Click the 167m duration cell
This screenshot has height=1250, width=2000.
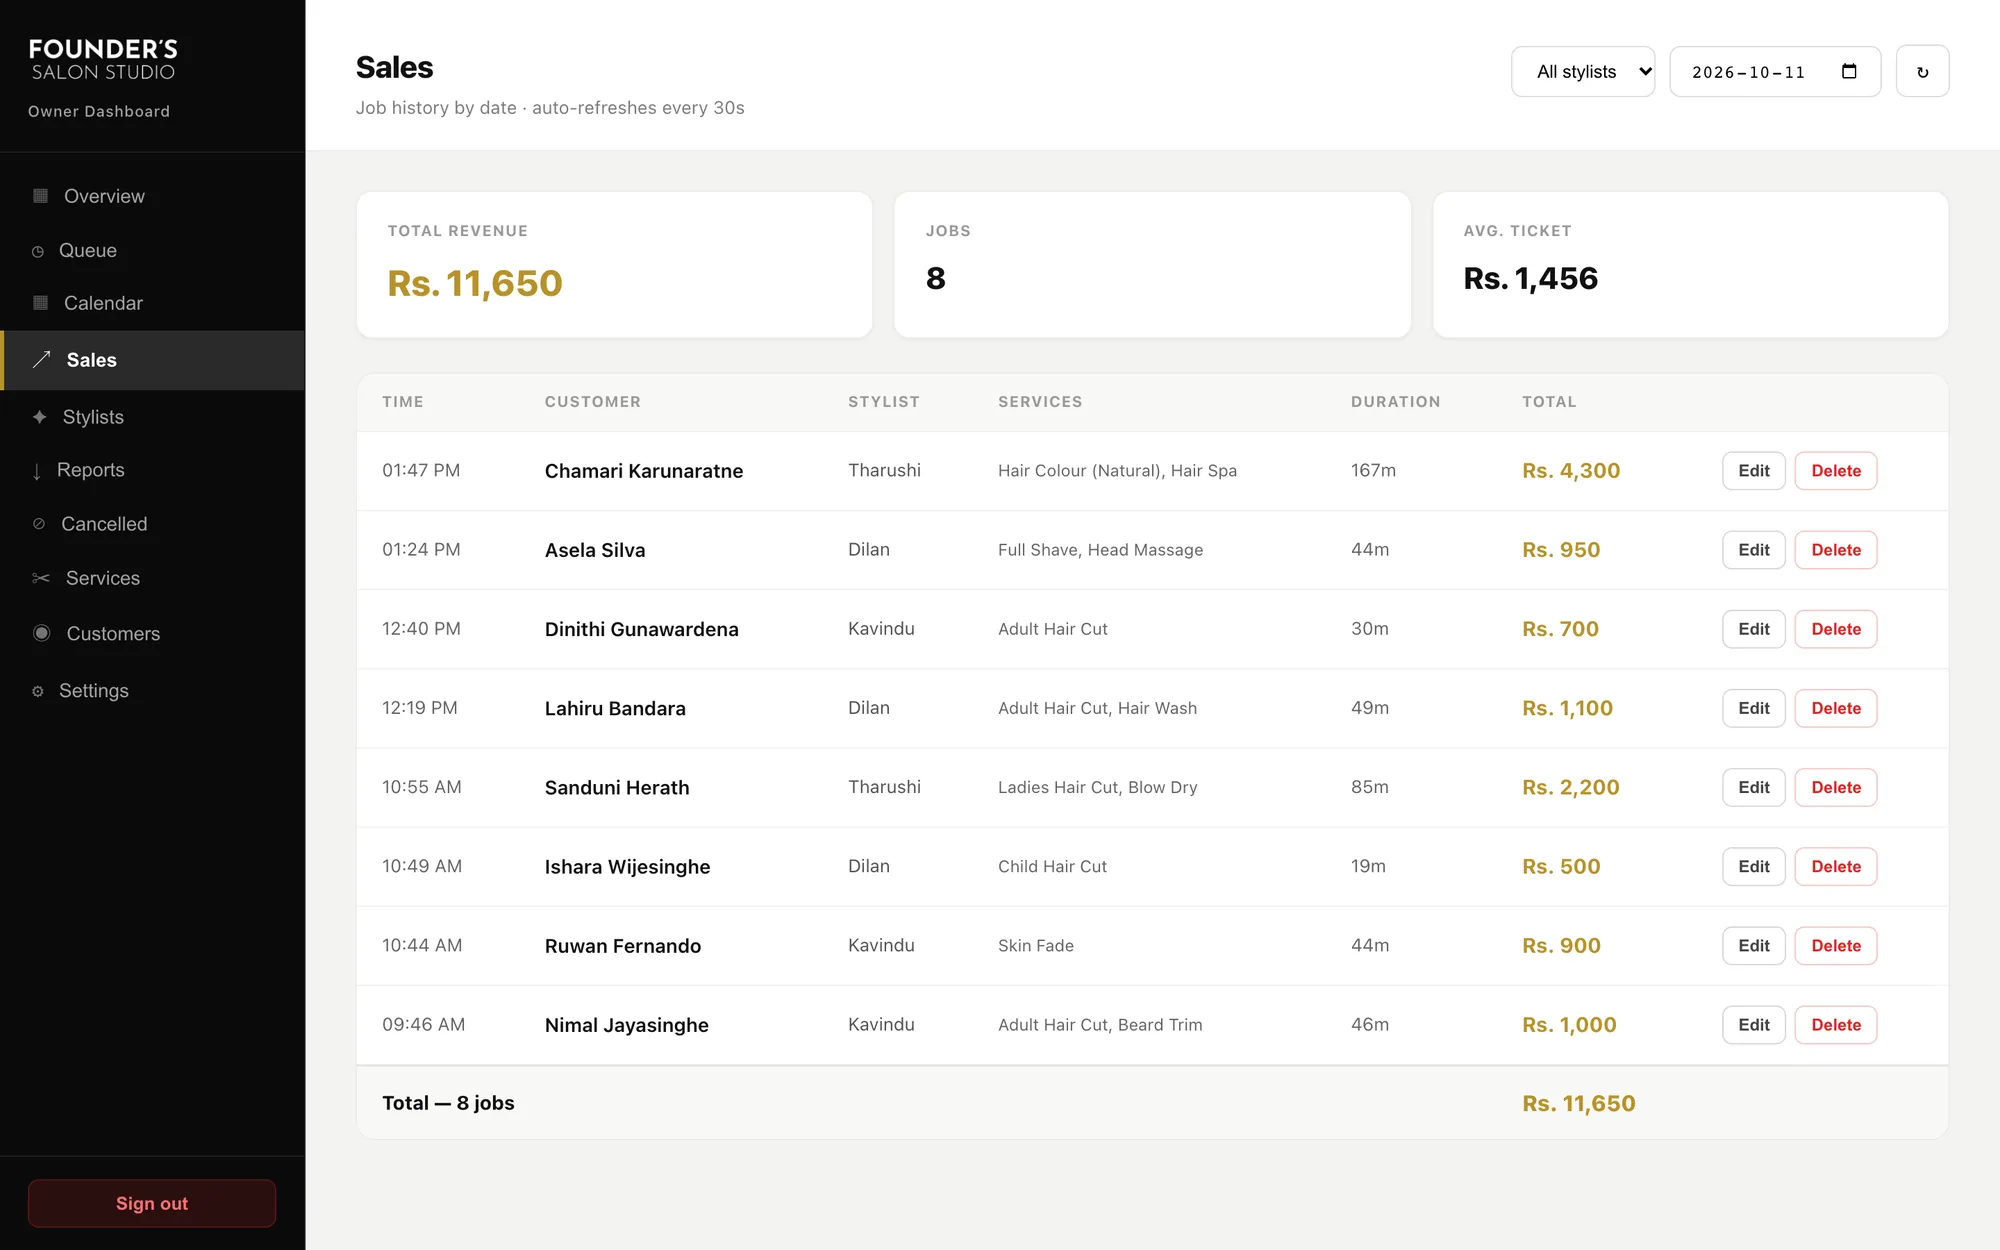click(1373, 470)
